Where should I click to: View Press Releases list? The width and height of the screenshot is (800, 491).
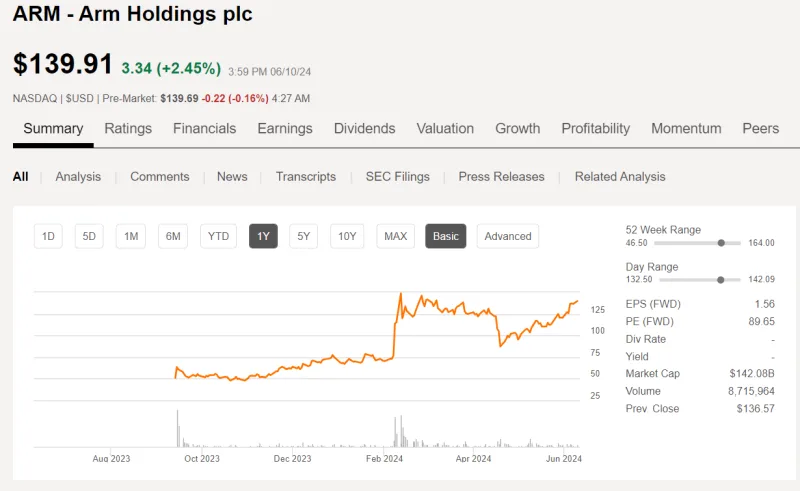point(501,176)
